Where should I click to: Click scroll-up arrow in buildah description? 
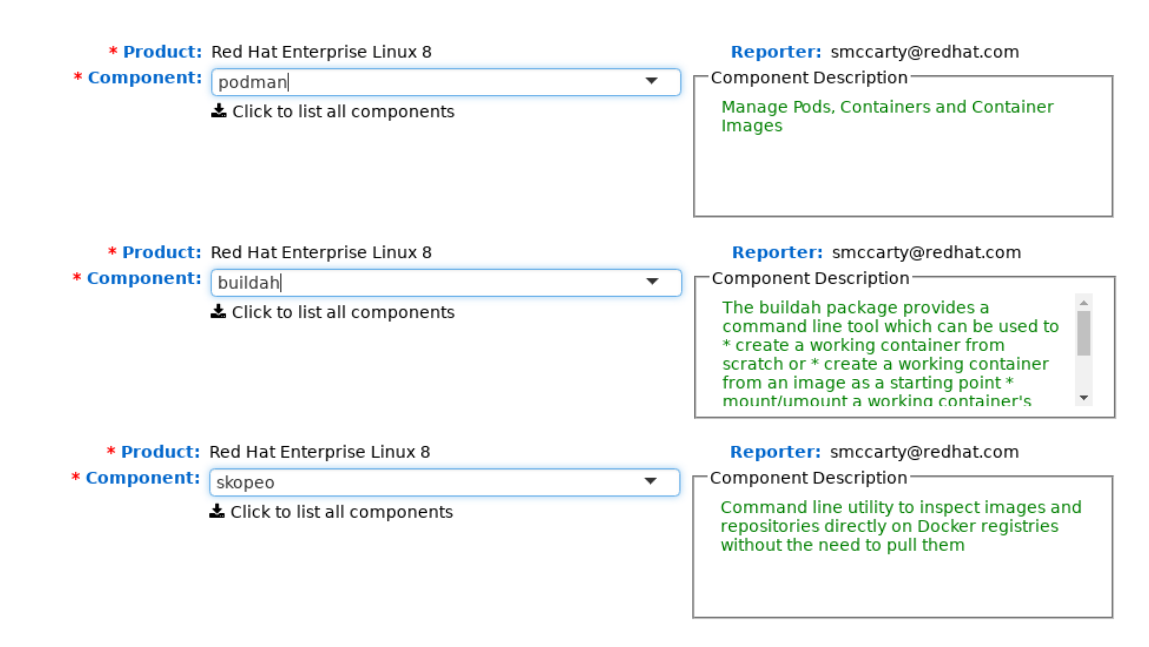pyautogui.click(x=1084, y=301)
